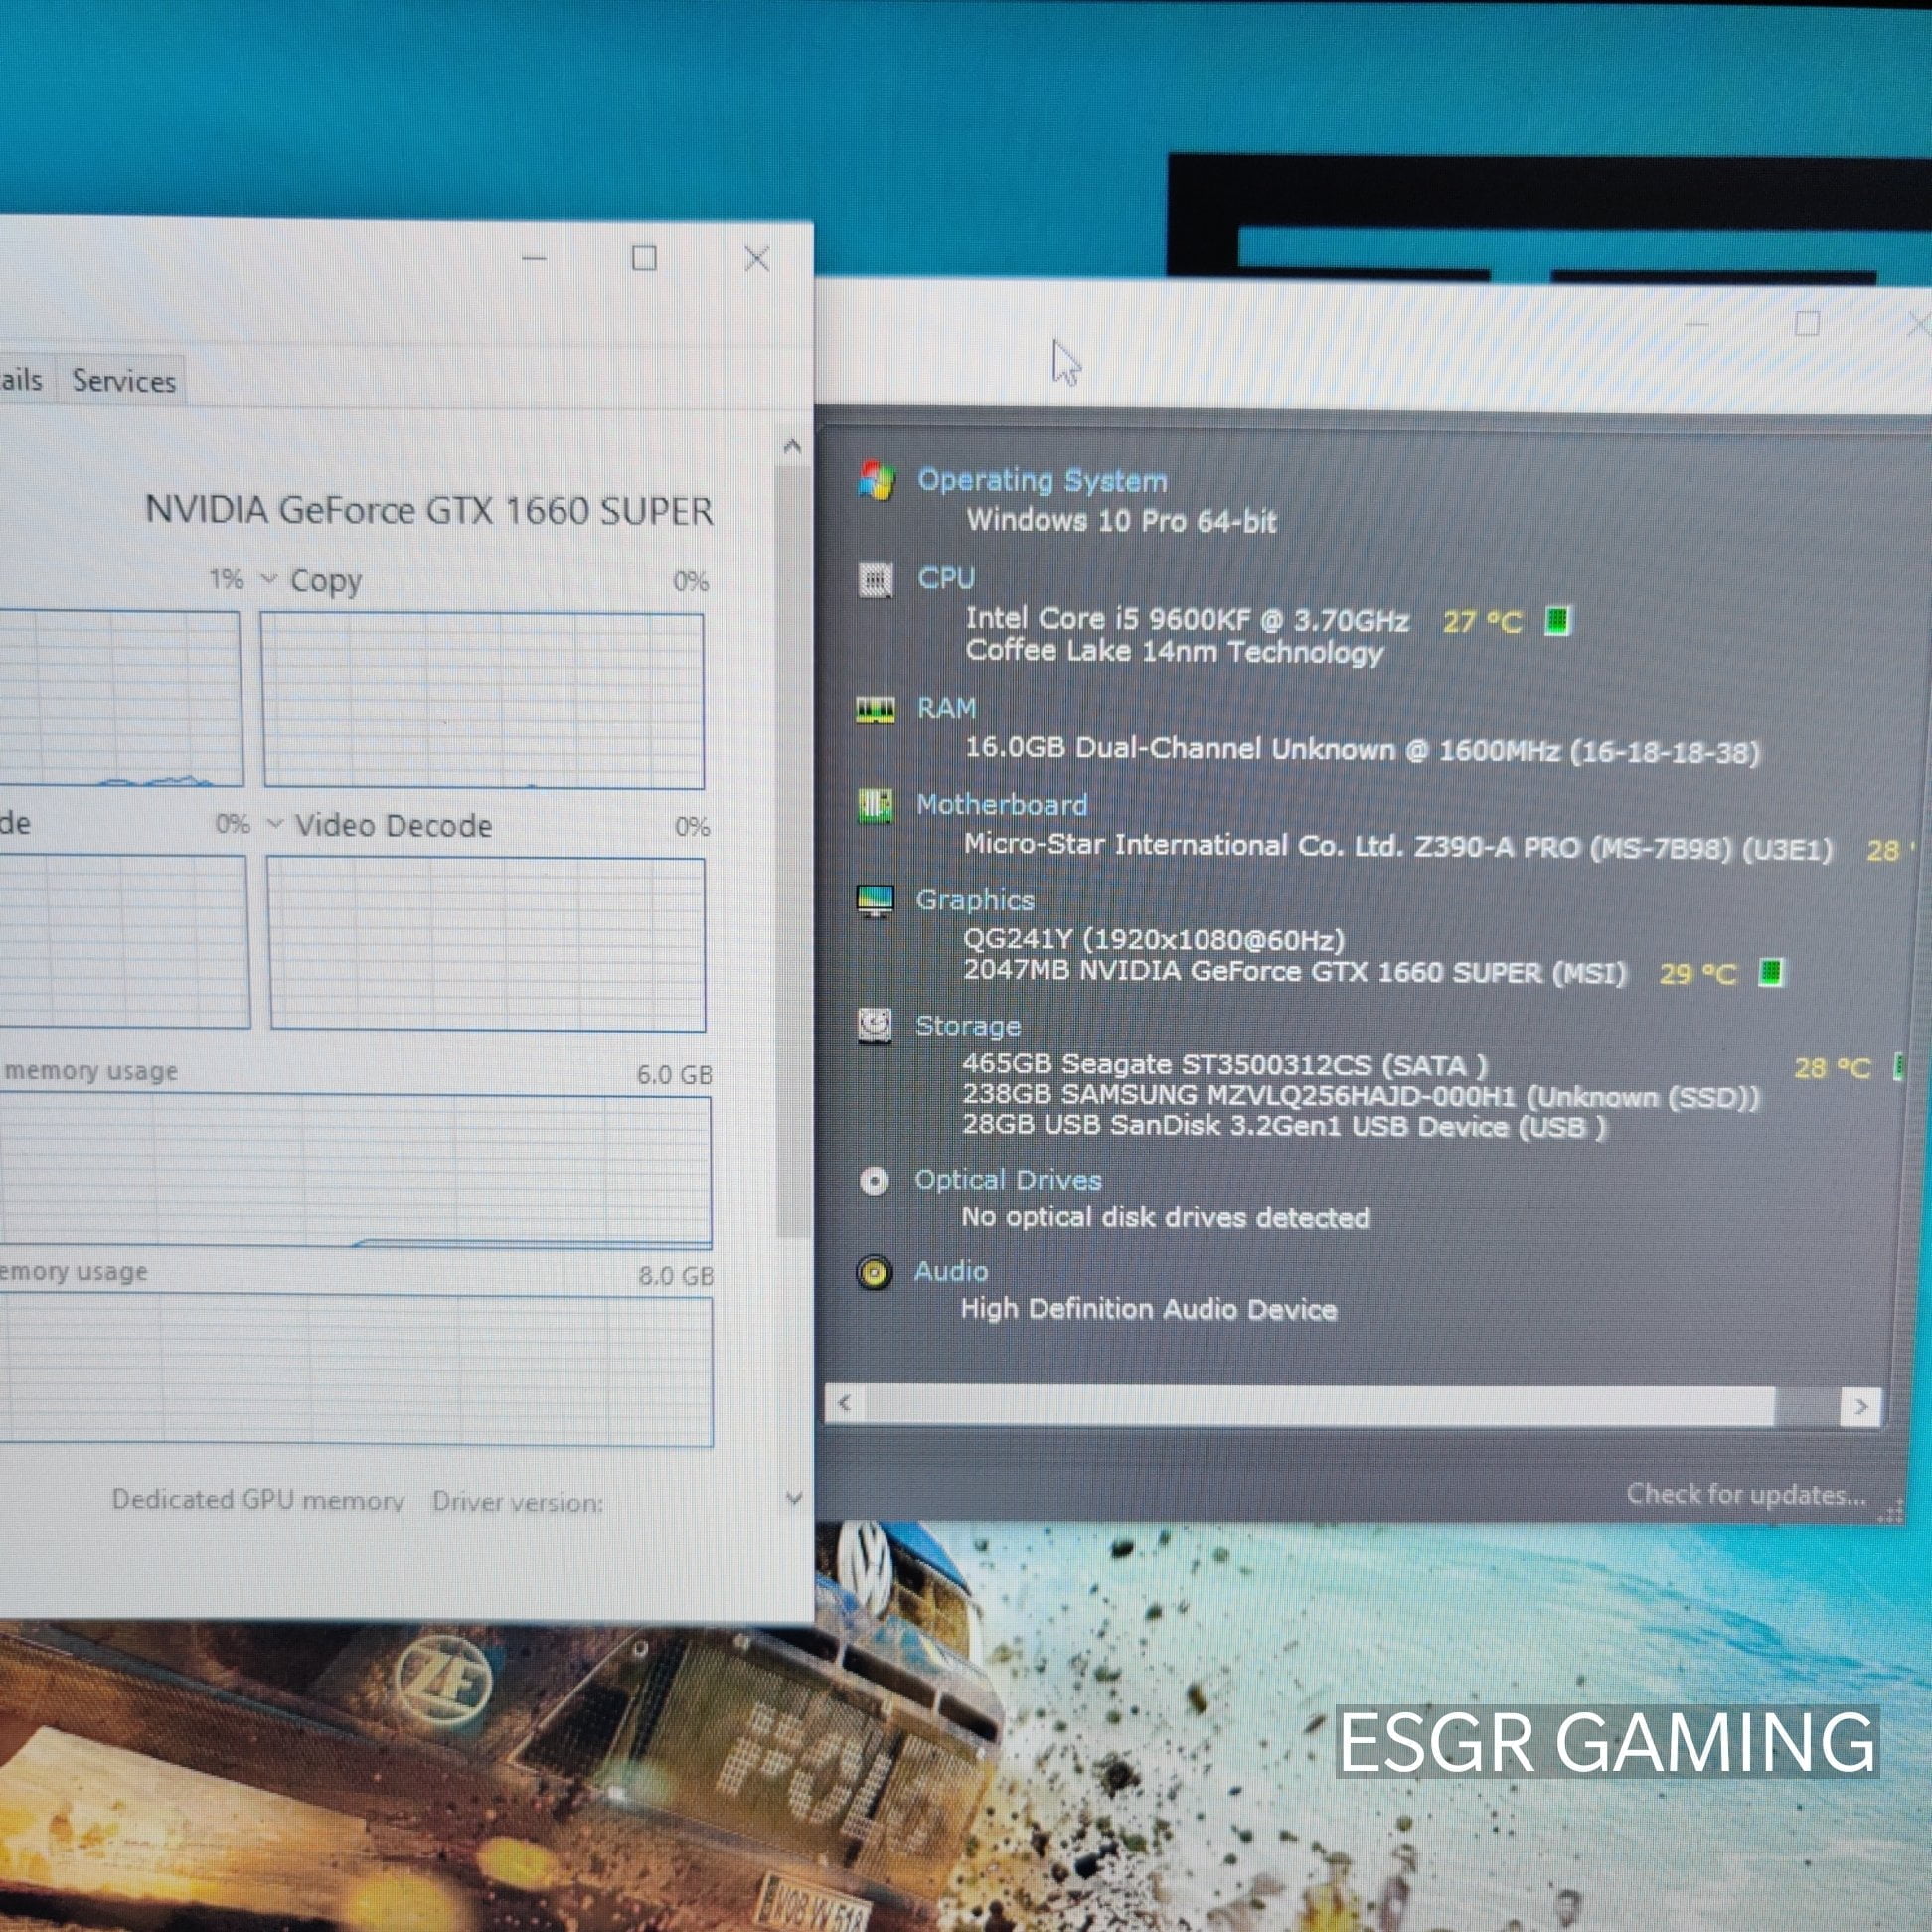
Task: Open the Storage section link
Action: 968,1025
